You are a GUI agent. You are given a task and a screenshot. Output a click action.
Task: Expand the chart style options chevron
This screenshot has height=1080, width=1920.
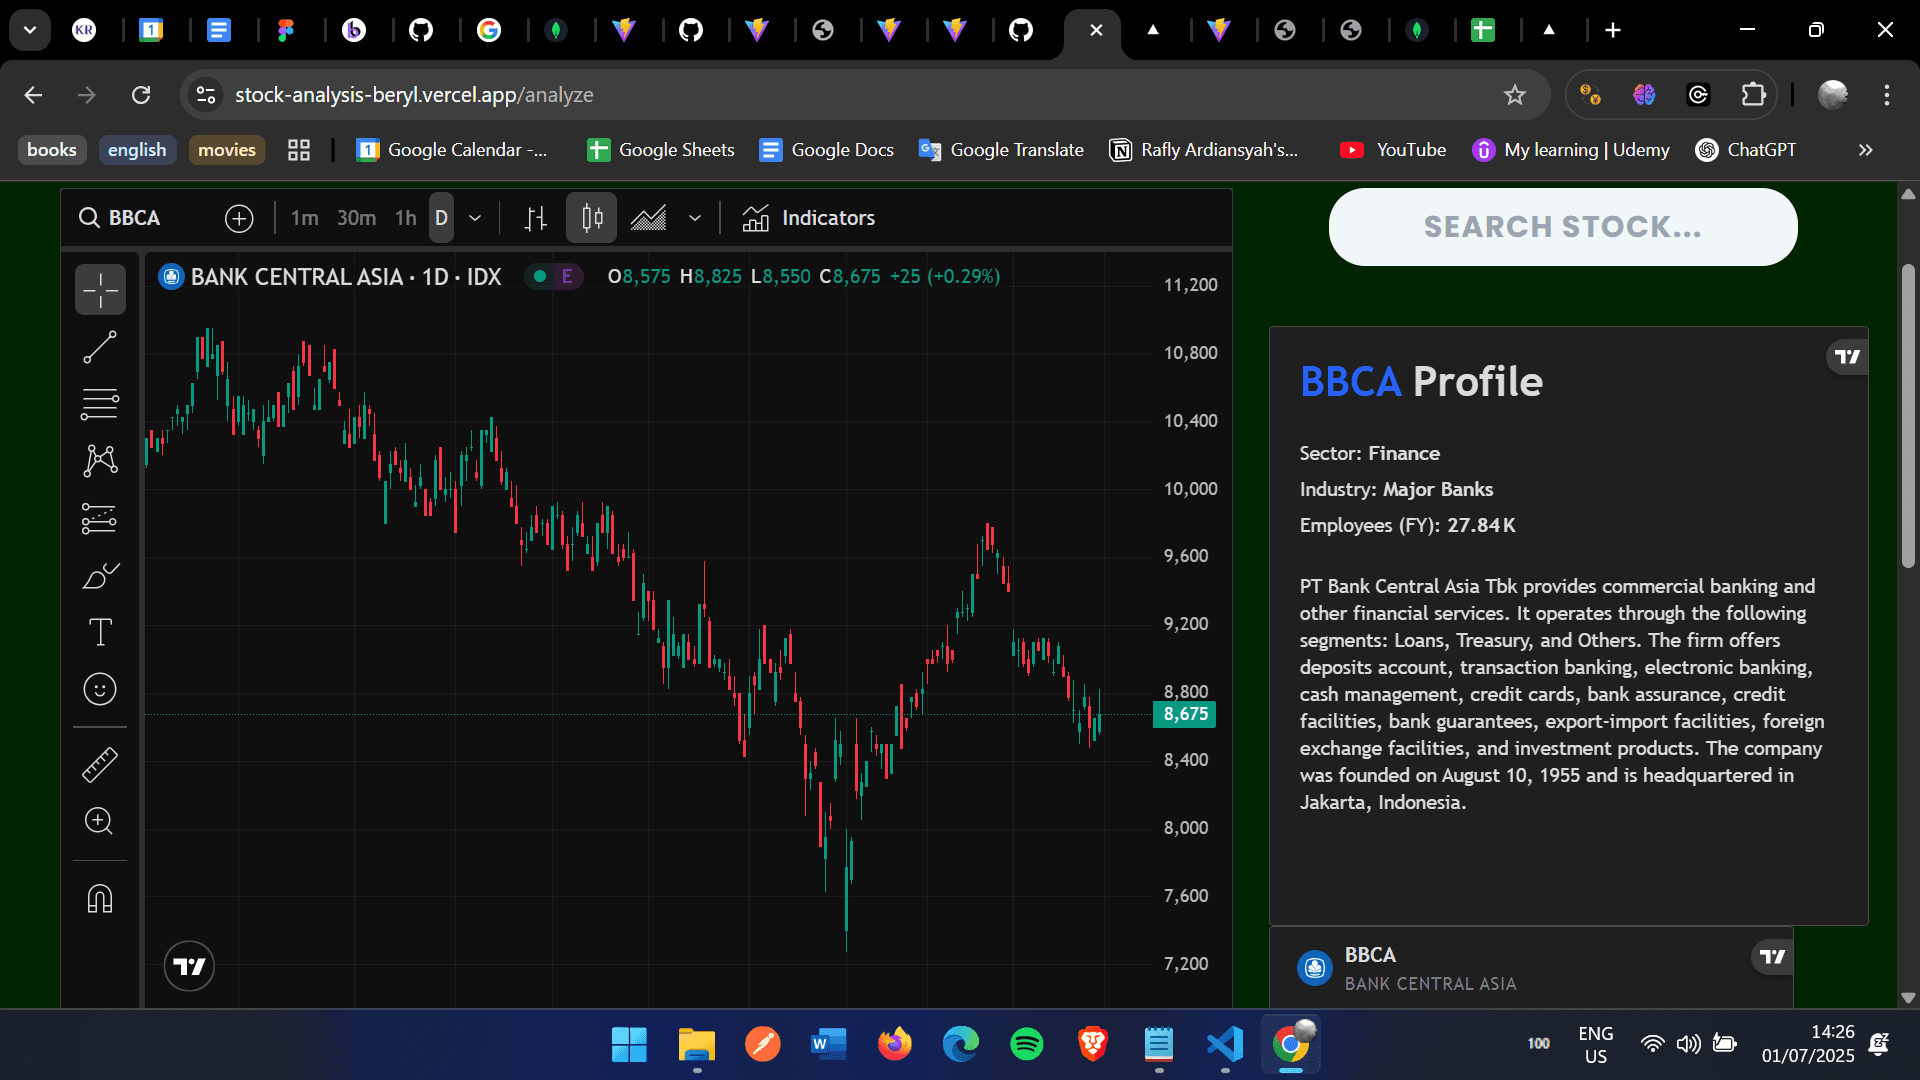695,218
